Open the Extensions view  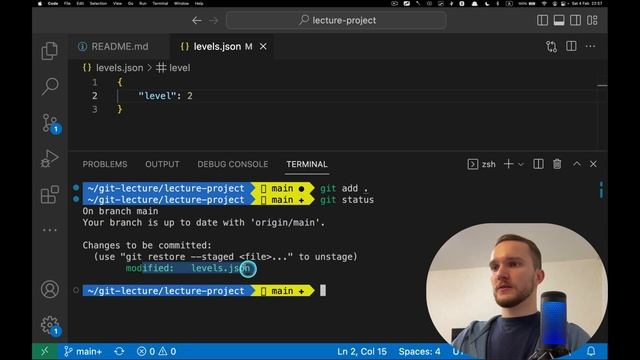[x=50, y=194]
